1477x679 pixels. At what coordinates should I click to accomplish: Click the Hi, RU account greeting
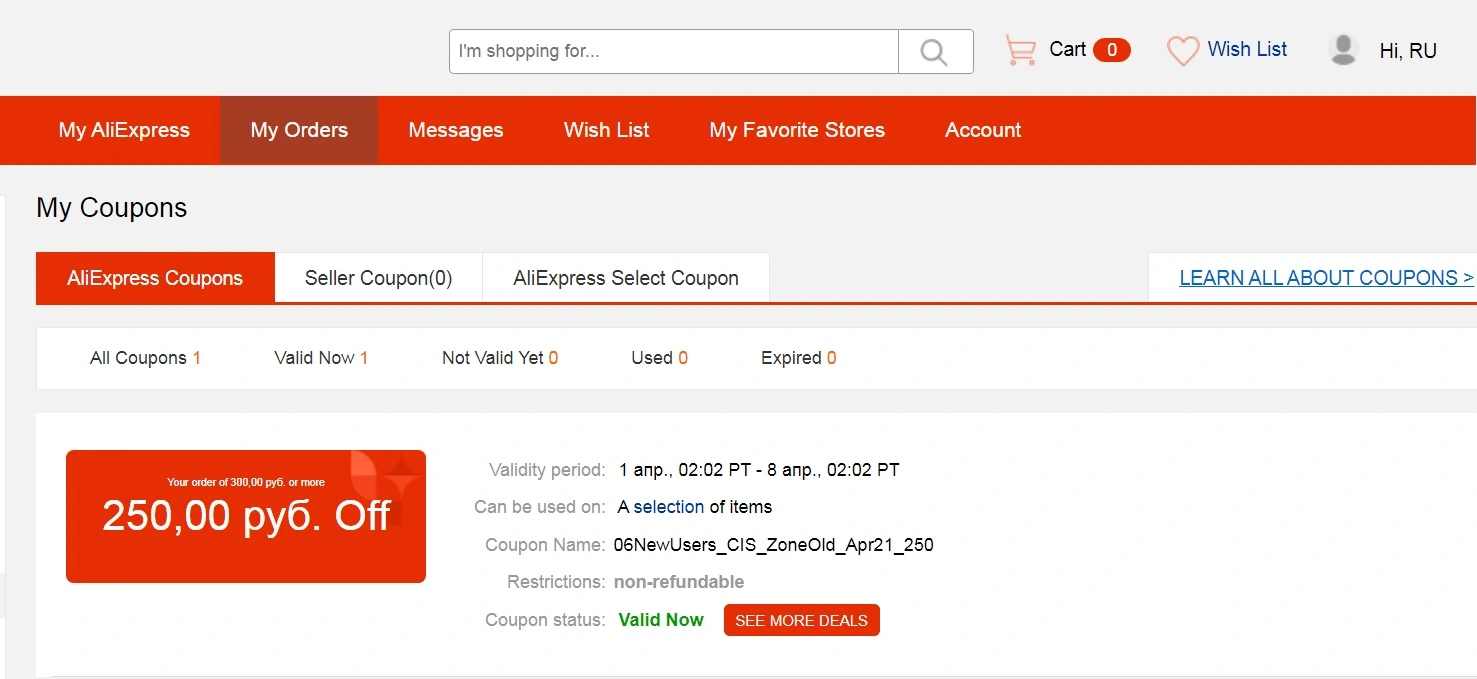(x=1408, y=51)
